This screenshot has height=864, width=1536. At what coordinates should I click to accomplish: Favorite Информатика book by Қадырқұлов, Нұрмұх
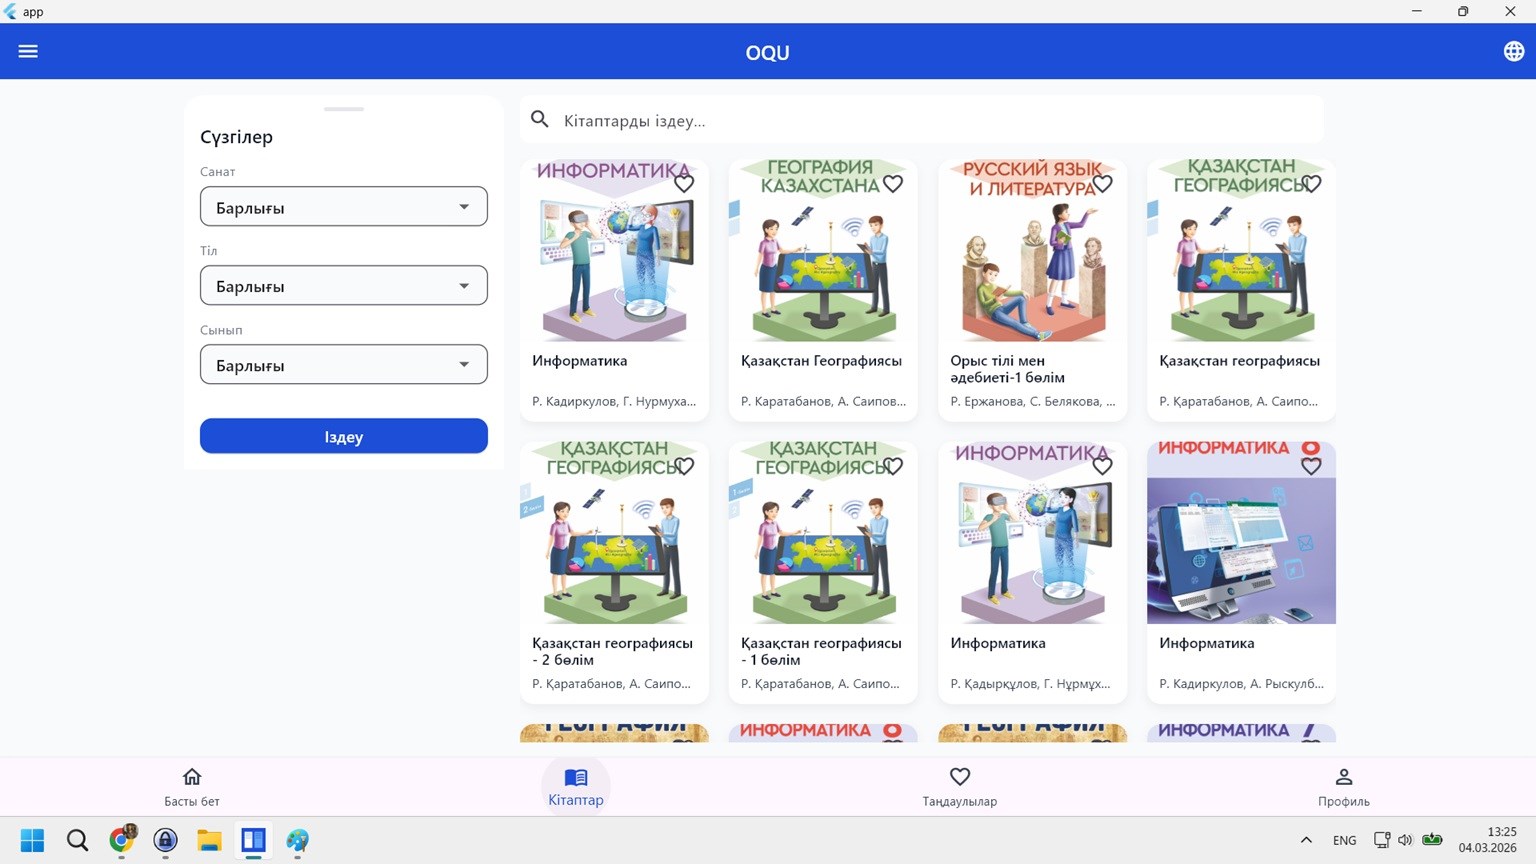pyautogui.click(x=1102, y=466)
